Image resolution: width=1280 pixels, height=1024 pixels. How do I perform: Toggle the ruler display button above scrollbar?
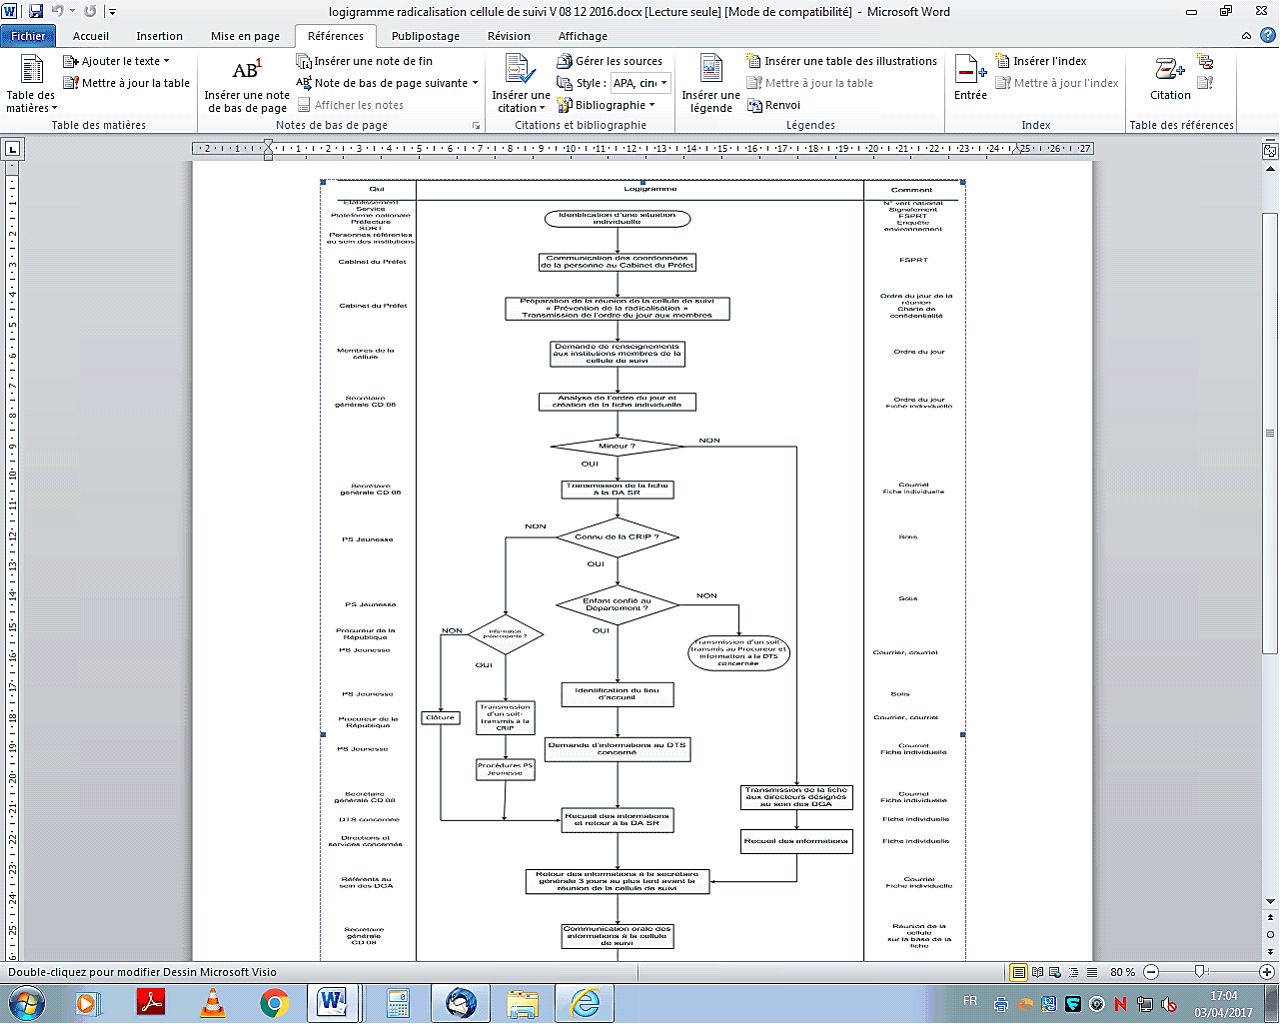click(1270, 151)
